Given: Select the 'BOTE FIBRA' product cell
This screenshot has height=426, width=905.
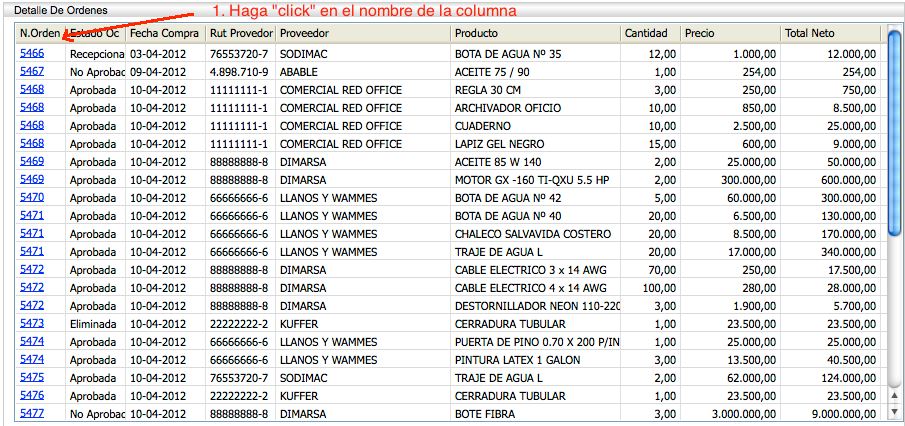Looking at the screenshot, I should pyautogui.click(x=536, y=414).
